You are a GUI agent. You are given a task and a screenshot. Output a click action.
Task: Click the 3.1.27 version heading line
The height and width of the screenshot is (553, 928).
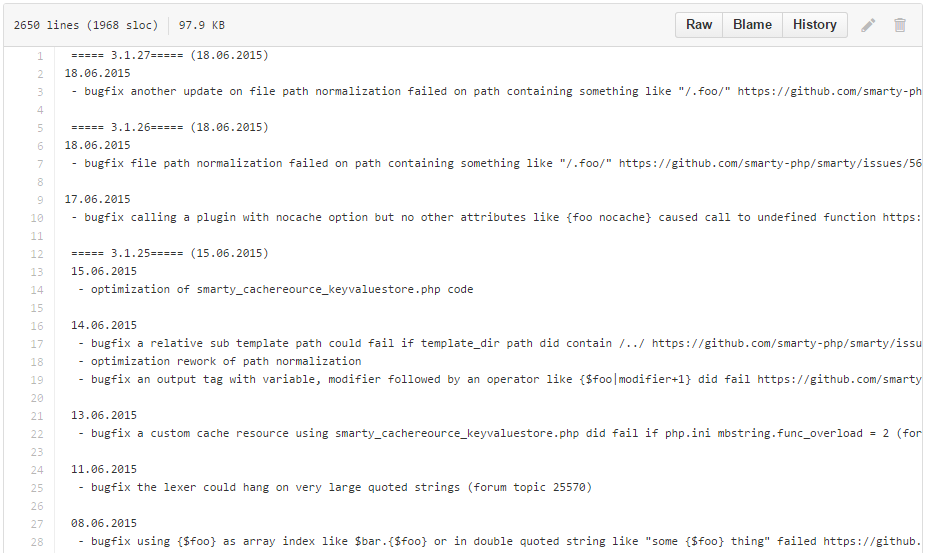[x=170, y=56]
